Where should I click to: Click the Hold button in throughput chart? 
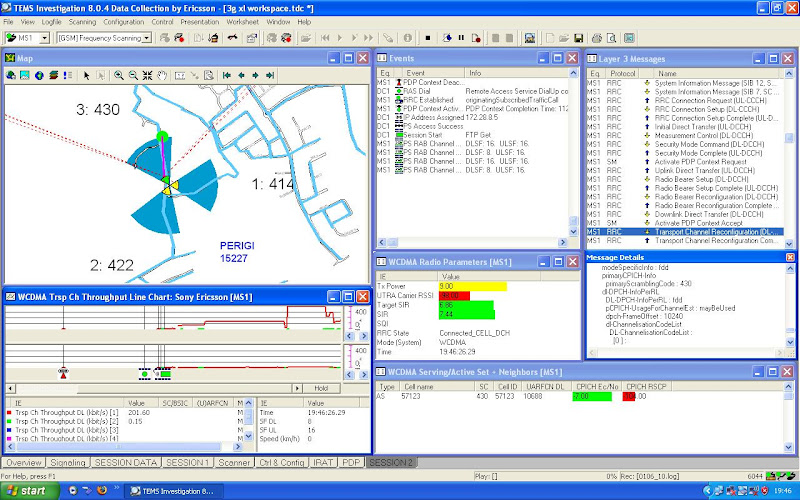pyautogui.click(x=321, y=388)
